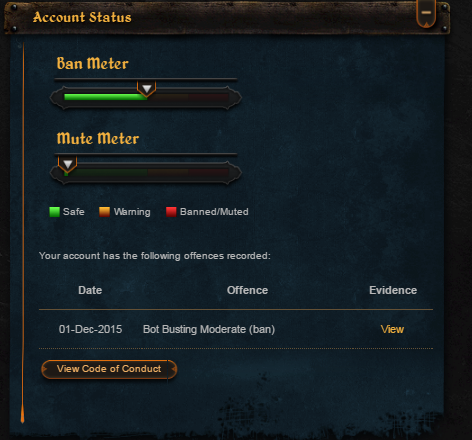Click the Ban Meter pointer marker
Image resolution: width=472 pixels, height=440 pixels.
pos(146,89)
